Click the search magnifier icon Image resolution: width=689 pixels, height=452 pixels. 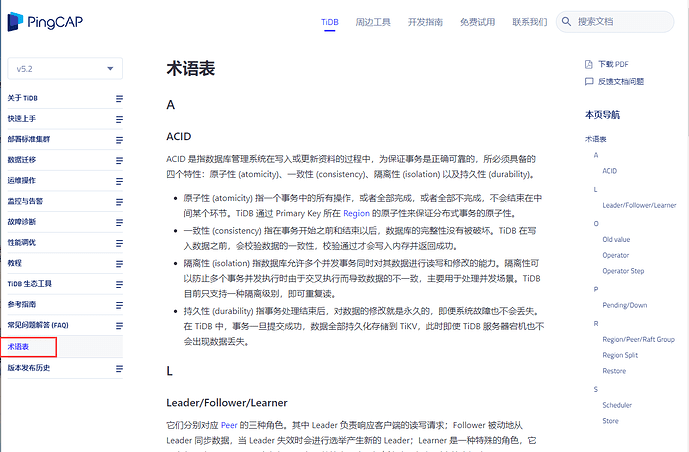tap(566, 22)
